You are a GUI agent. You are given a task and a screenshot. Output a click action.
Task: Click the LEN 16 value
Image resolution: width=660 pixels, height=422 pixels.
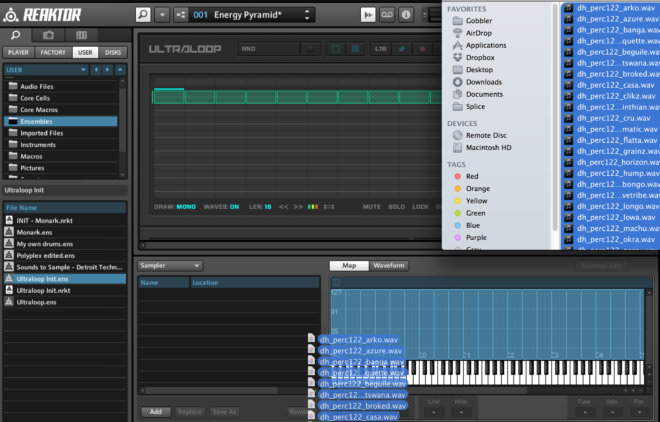tap(268, 207)
